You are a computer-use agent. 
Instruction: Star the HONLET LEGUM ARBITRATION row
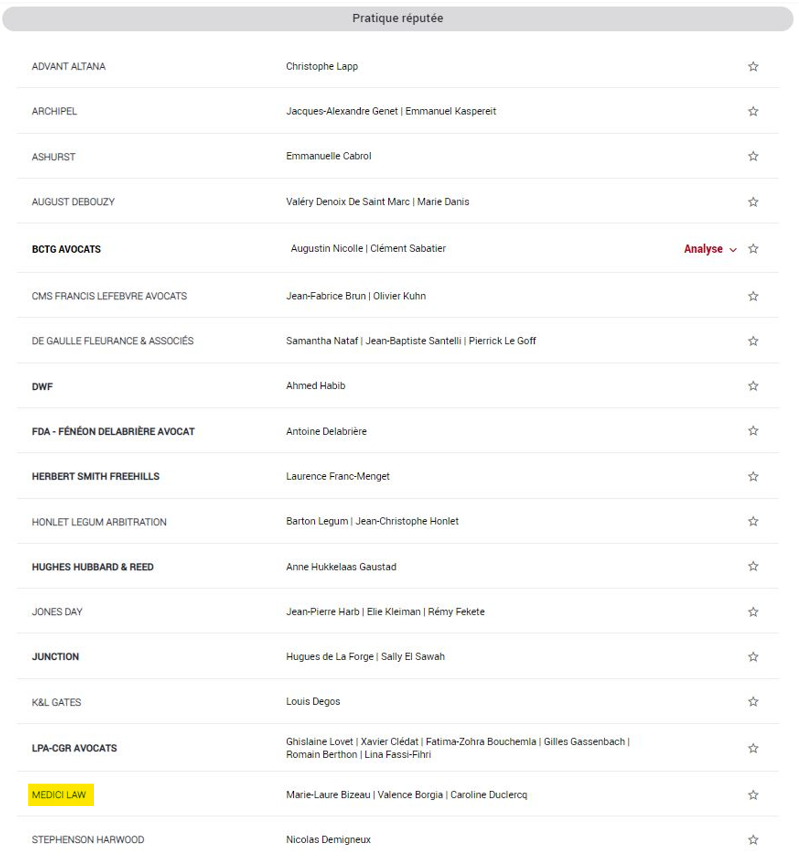click(753, 522)
